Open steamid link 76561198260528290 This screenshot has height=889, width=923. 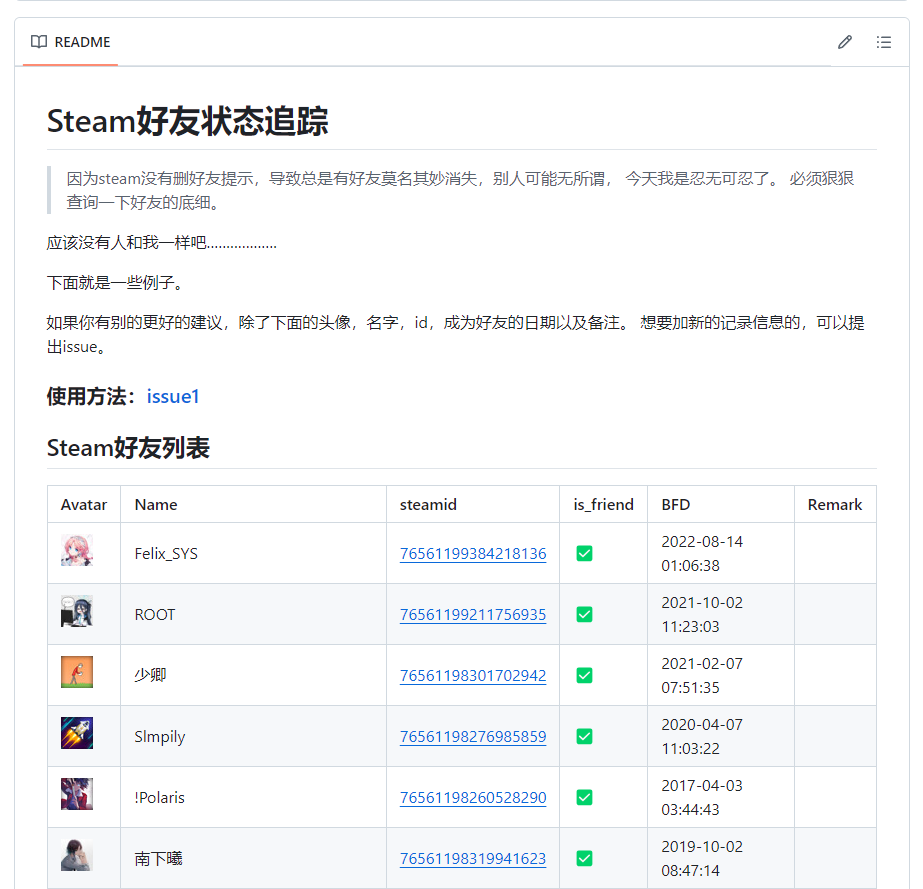pyautogui.click(x=473, y=797)
